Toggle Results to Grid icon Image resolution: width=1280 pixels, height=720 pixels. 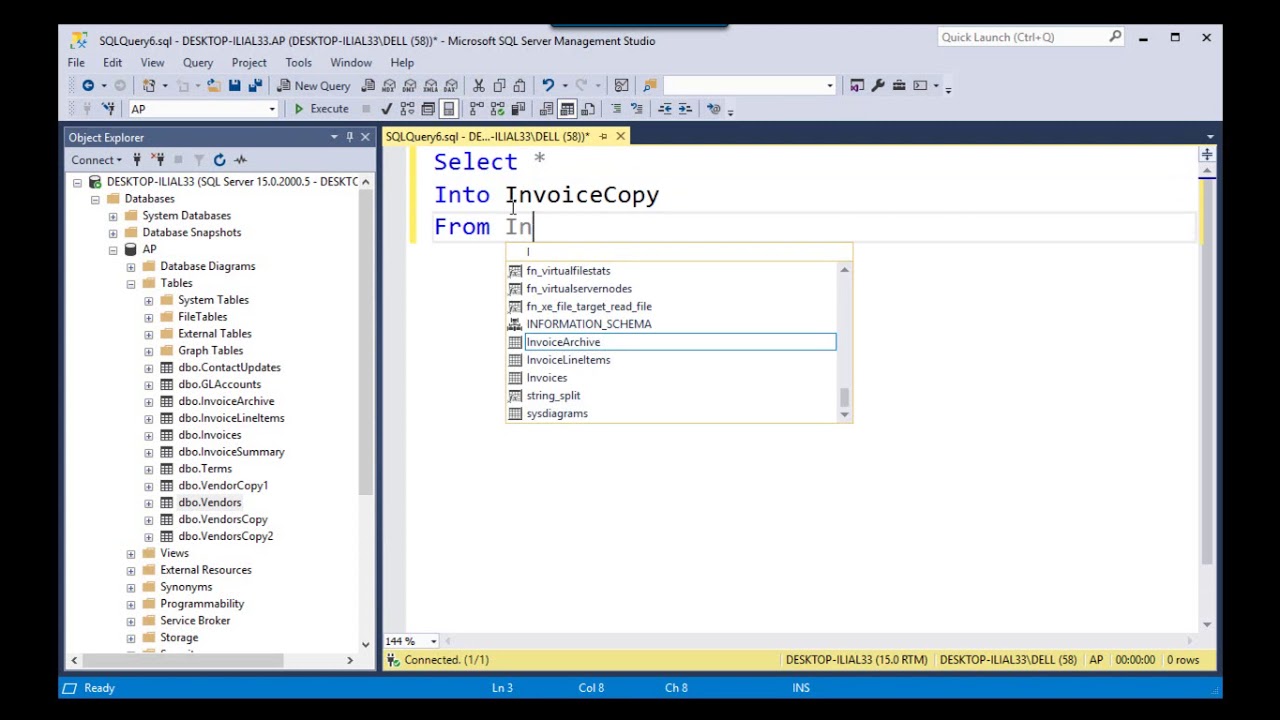click(567, 108)
